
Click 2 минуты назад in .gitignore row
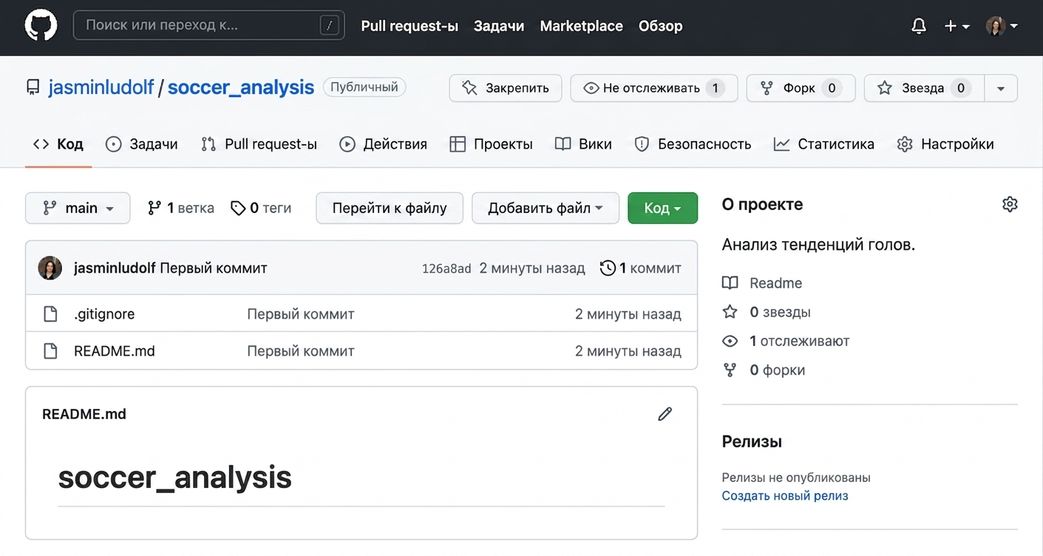pos(628,314)
